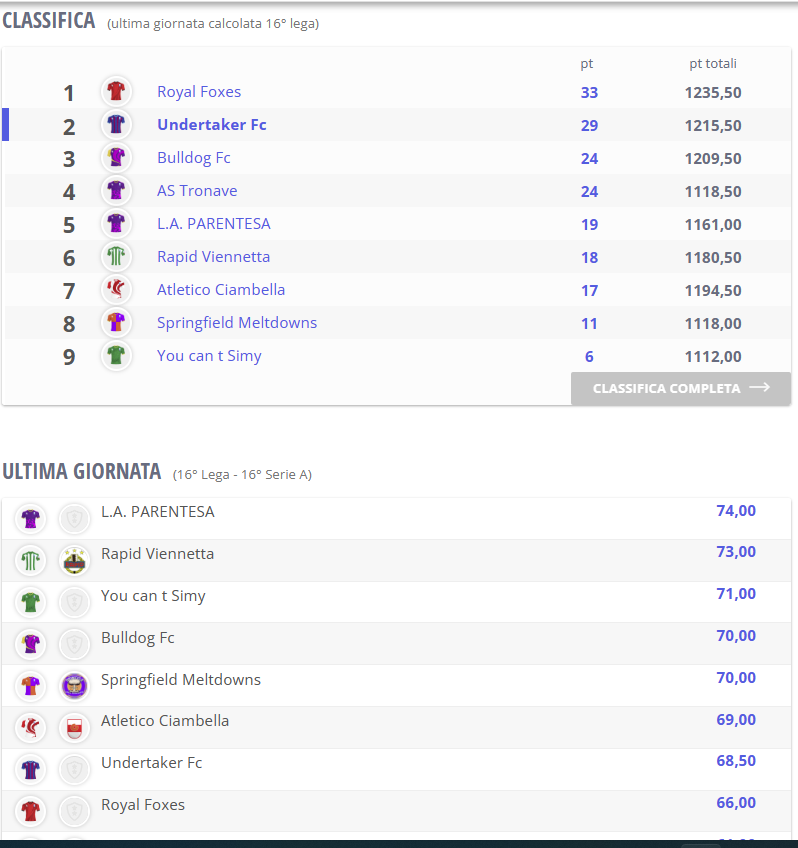Click Undertaker Fc striped jersey icon in standings
This screenshot has height=848, width=798.
[116, 124]
